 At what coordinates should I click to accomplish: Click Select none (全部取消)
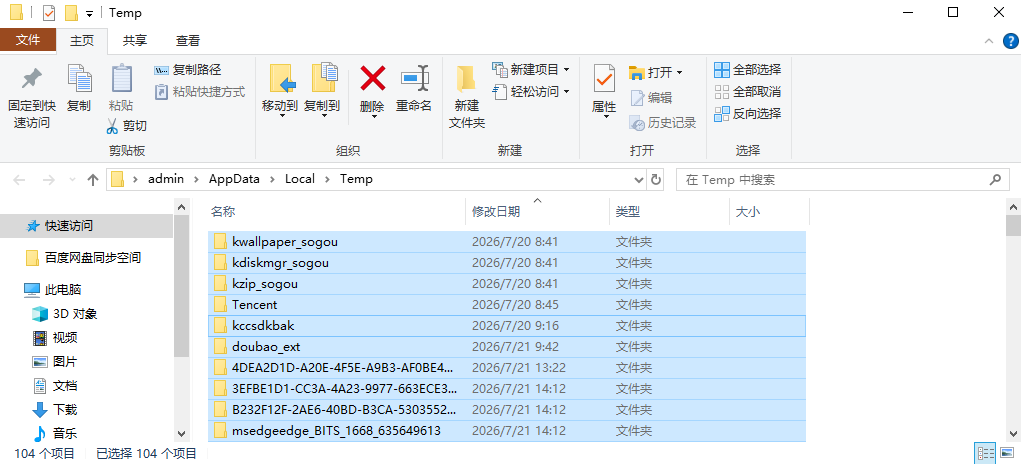coord(748,92)
